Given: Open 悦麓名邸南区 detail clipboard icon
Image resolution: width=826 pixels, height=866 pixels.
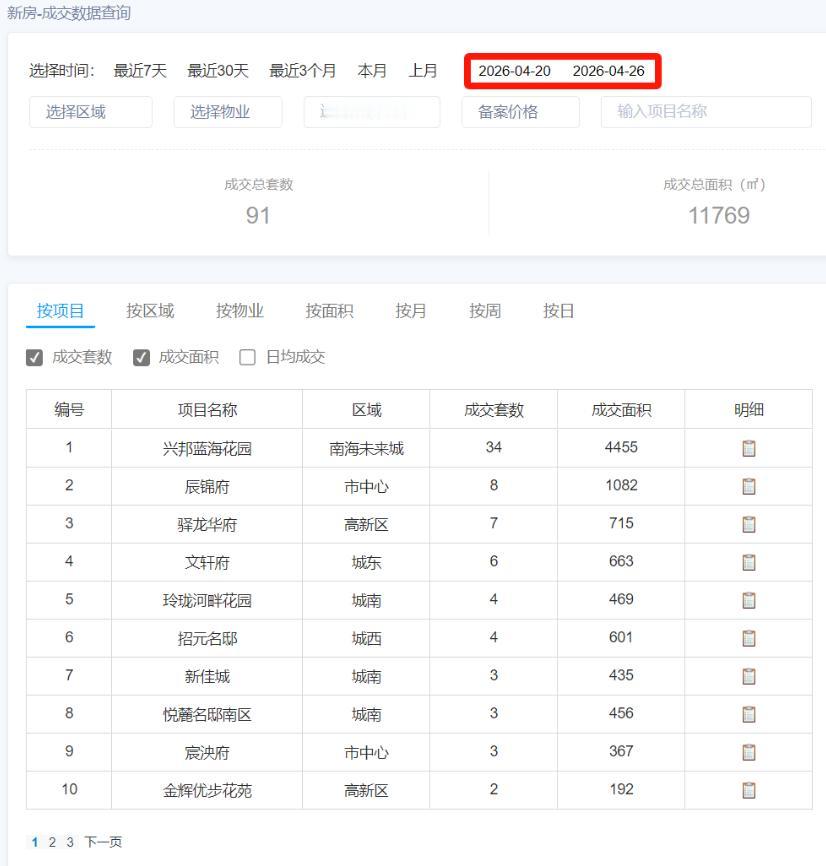Looking at the screenshot, I should pos(748,714).
